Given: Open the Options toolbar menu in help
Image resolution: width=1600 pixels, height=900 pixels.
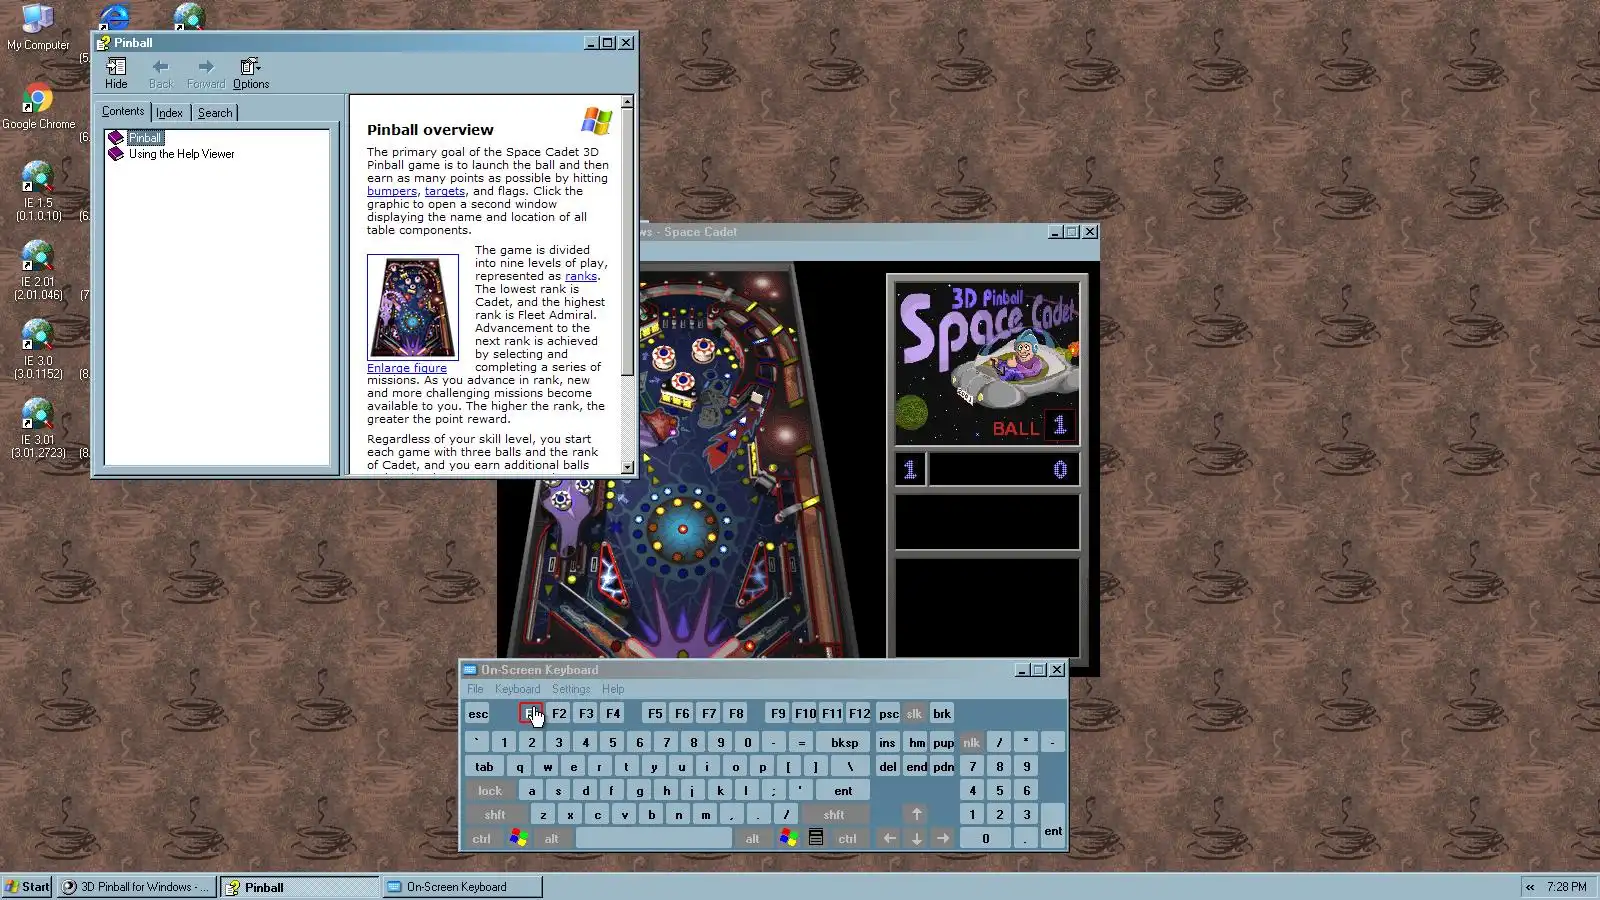Looking at the screenshot, I should (251, 73).
